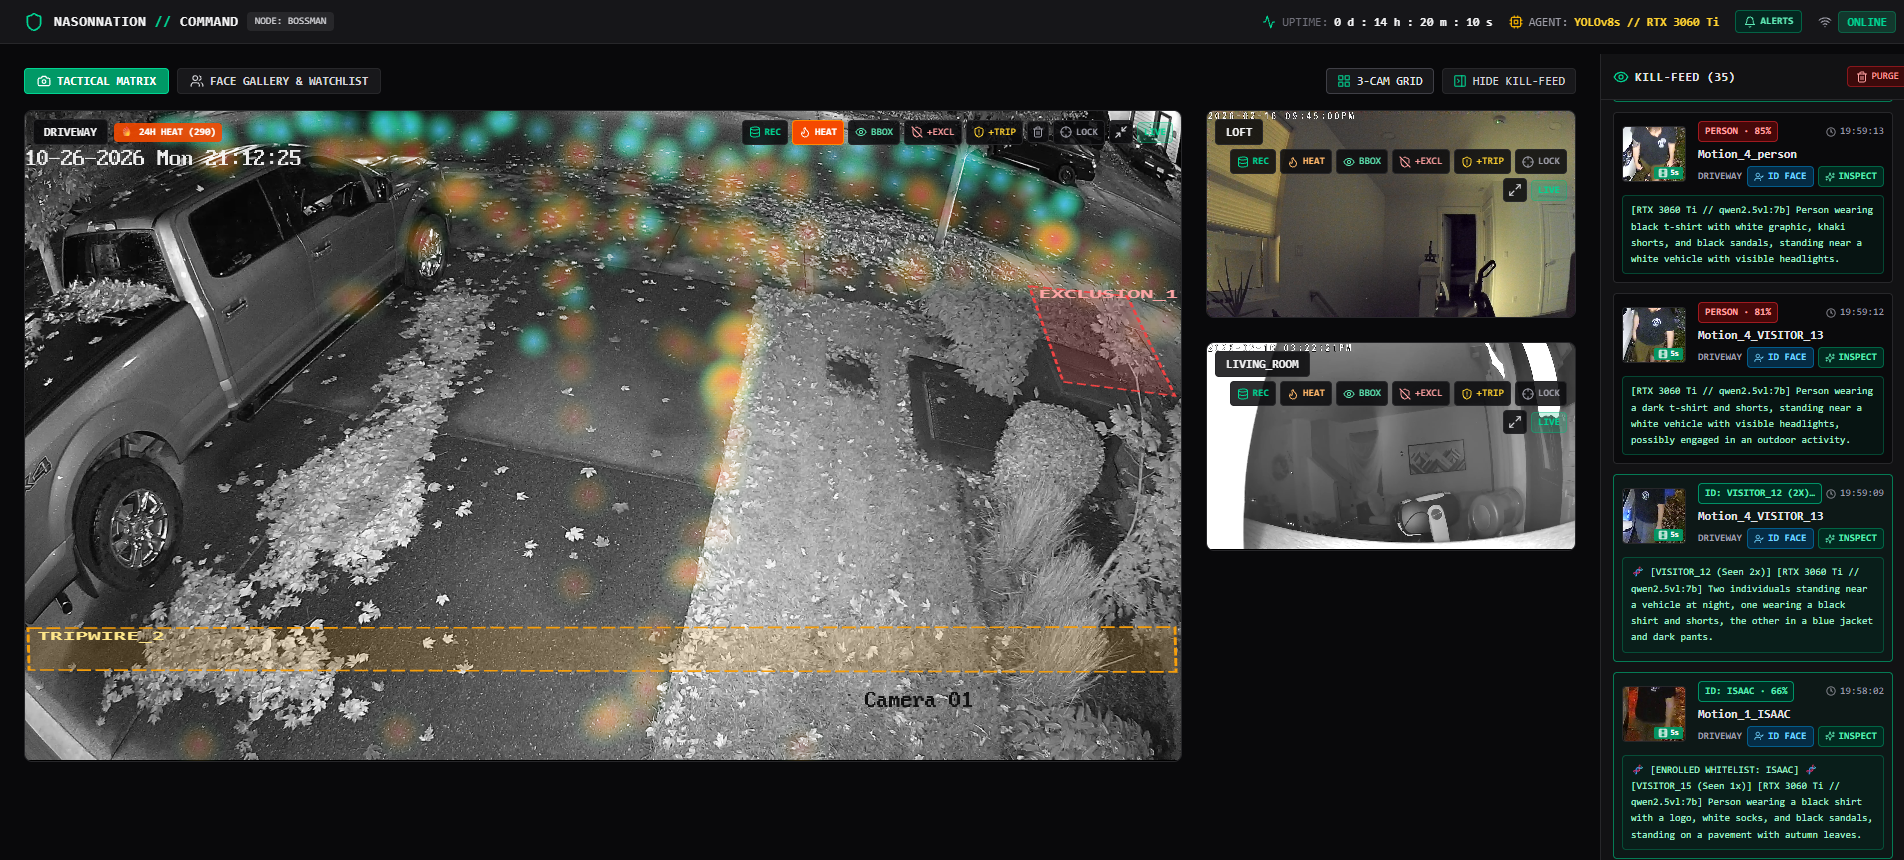This screenshot has width=1904, height=860.
Task: Select the 3-Cam Grid layout
Action: tap(1380, 81)
